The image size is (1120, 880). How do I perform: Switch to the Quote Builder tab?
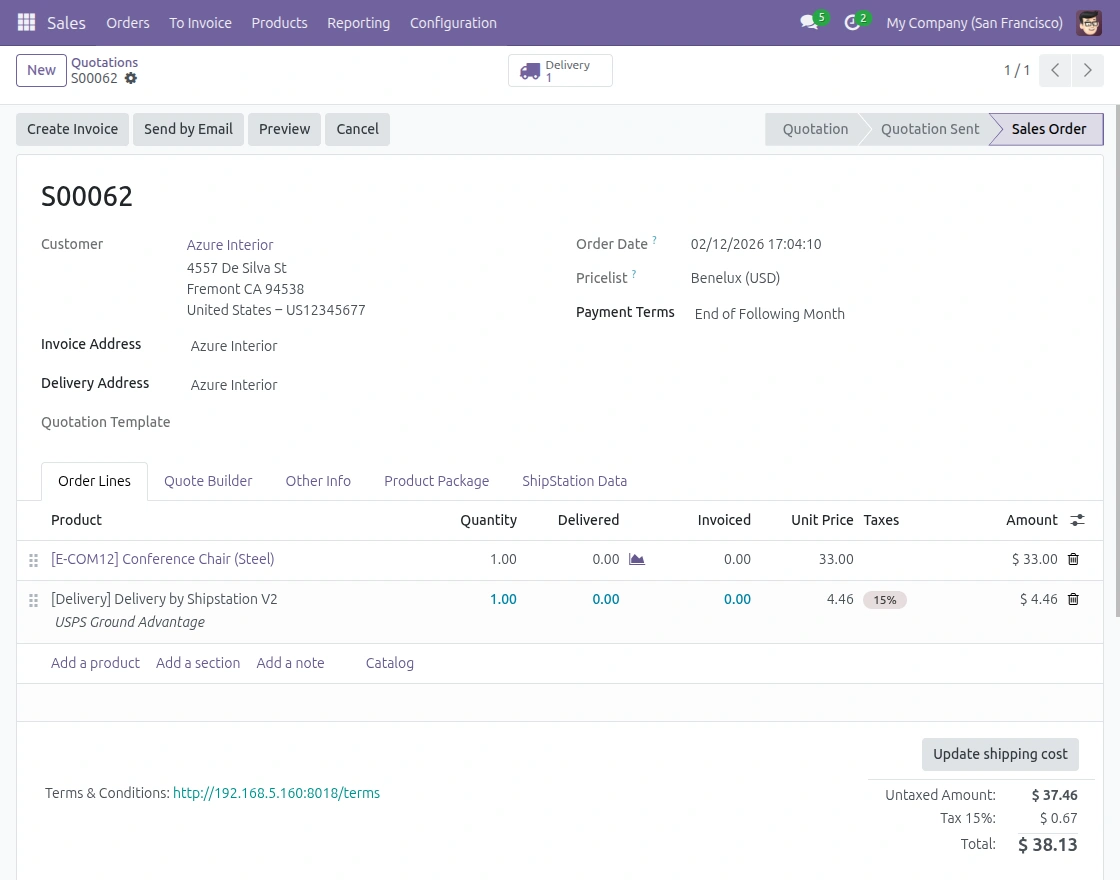pyautogui.click(x=208, y=481)
